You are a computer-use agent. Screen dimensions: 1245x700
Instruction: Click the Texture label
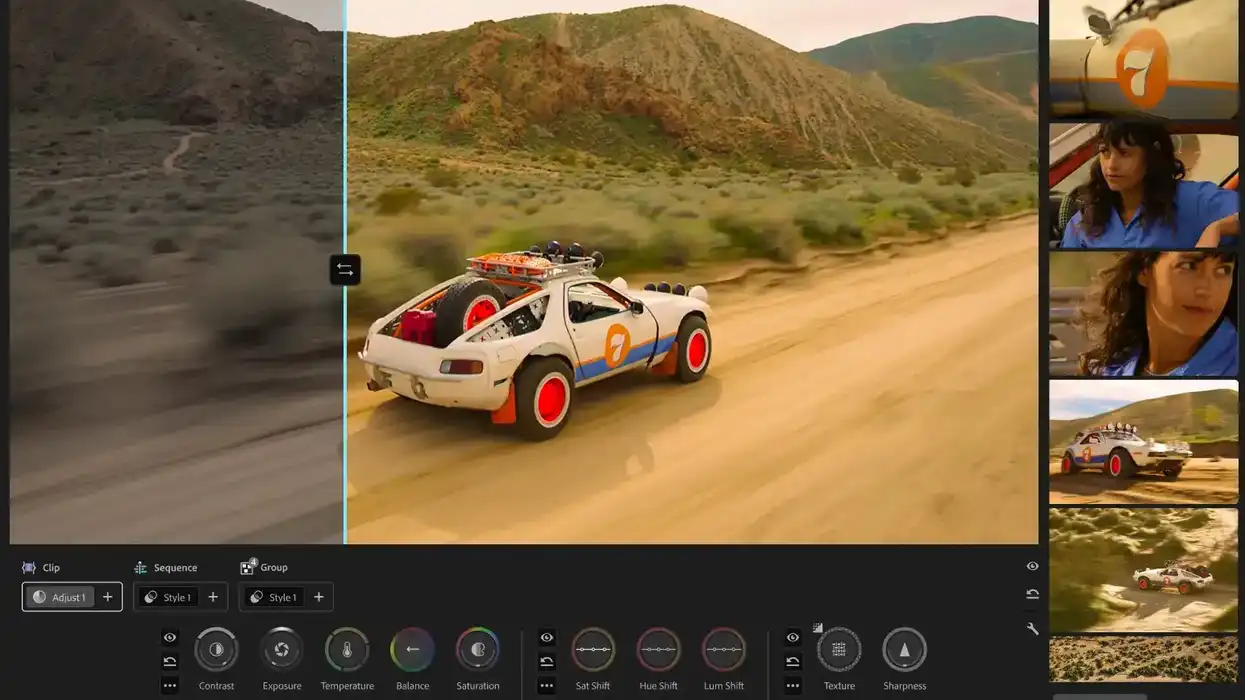[x=839, y=686]
